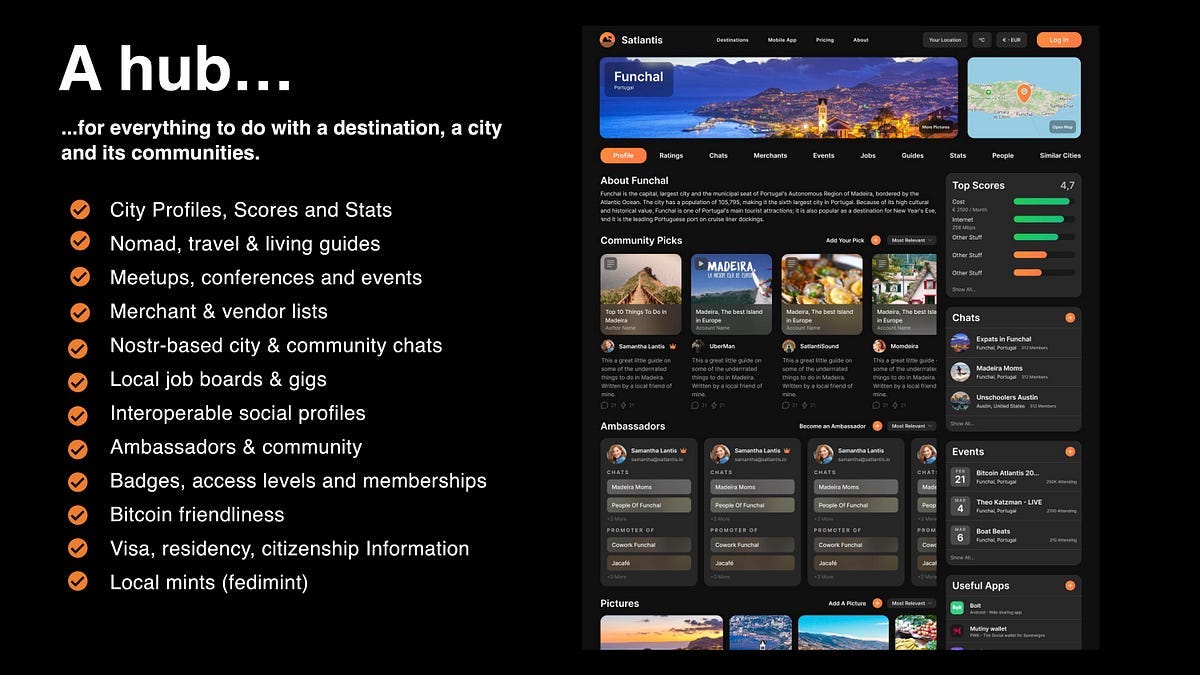This screenshot has width=1200, height=675.
Task: Click the Useful Apps plus icon
Action: coord(1070,585)
